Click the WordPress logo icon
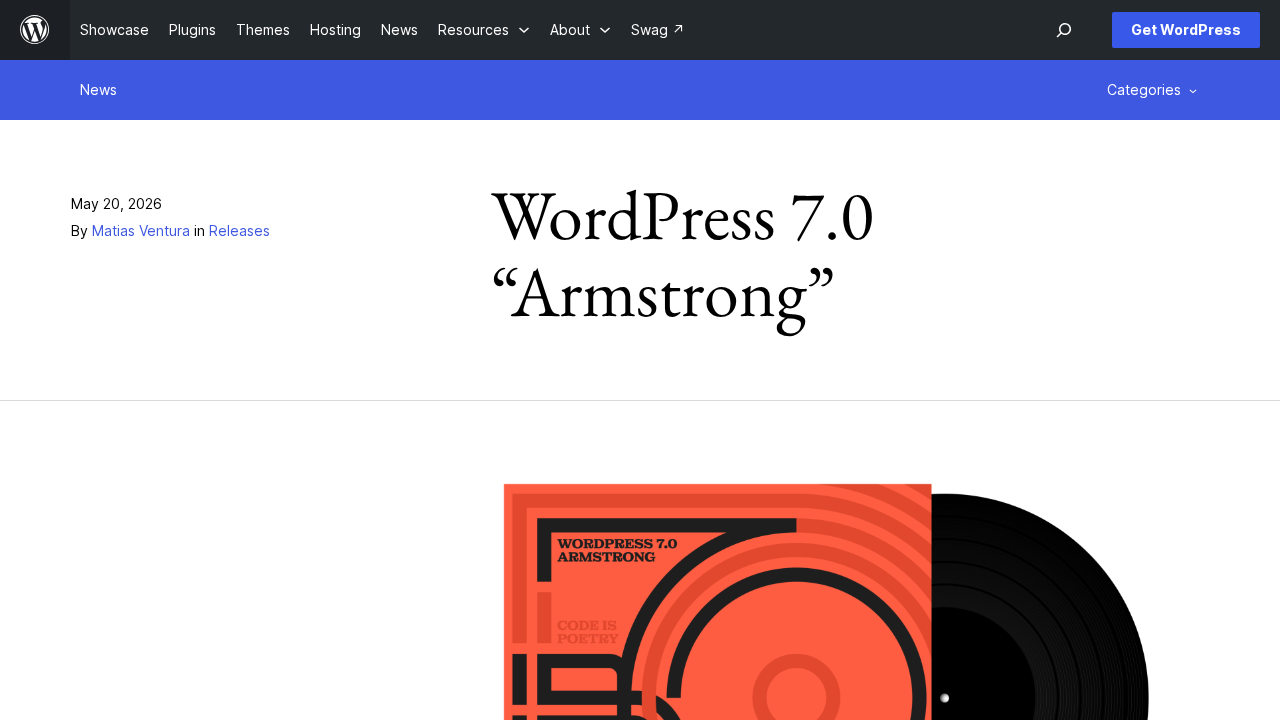The height and width of the screenshot is (720, 1280). tap(35, 30)
